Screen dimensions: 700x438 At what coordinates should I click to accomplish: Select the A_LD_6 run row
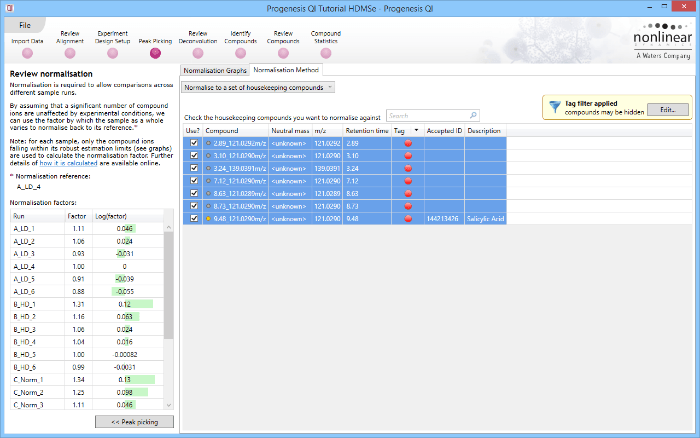87,292
